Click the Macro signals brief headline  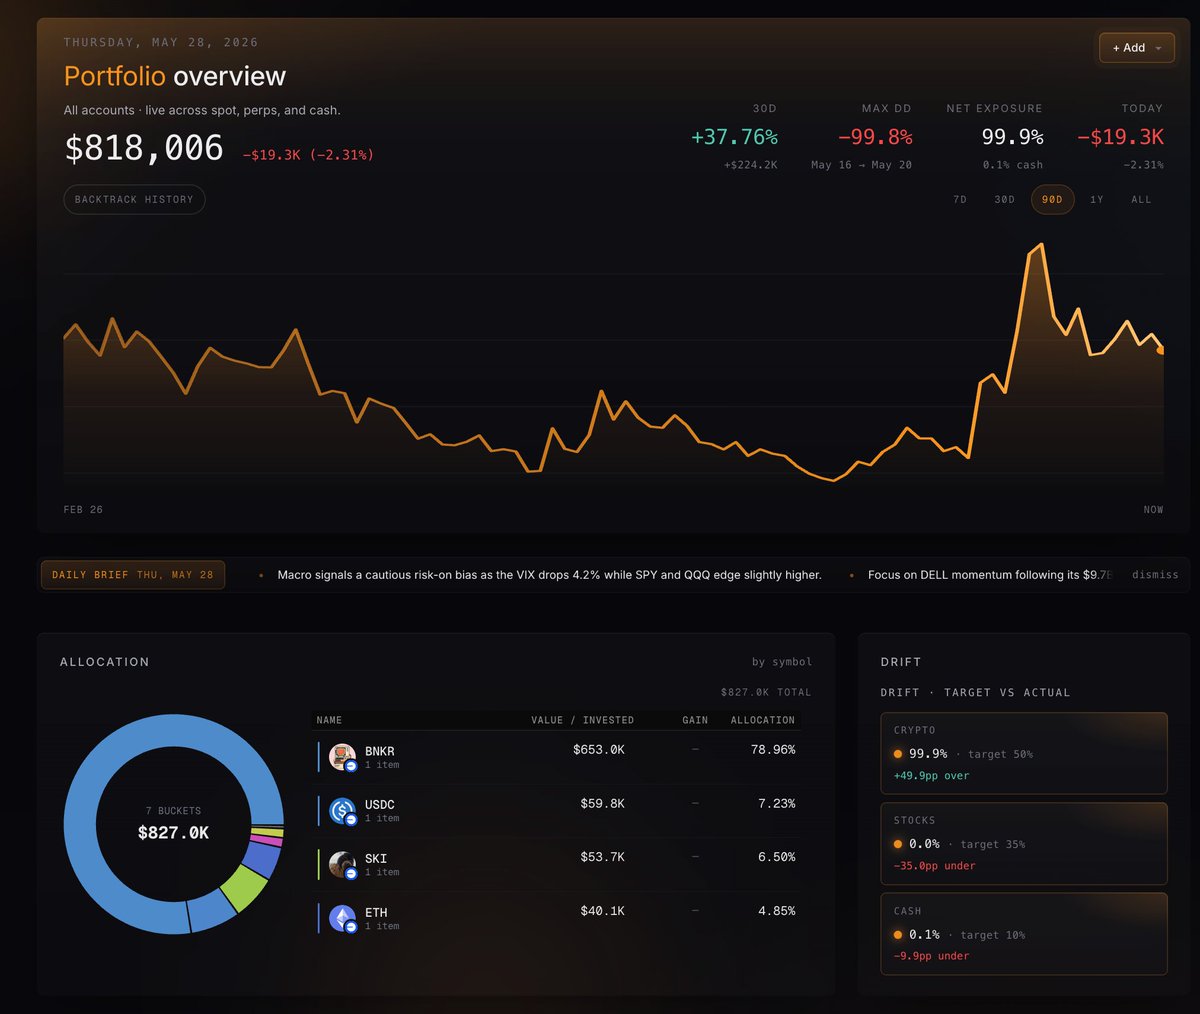pyautogui.click(x=549, y=575)
